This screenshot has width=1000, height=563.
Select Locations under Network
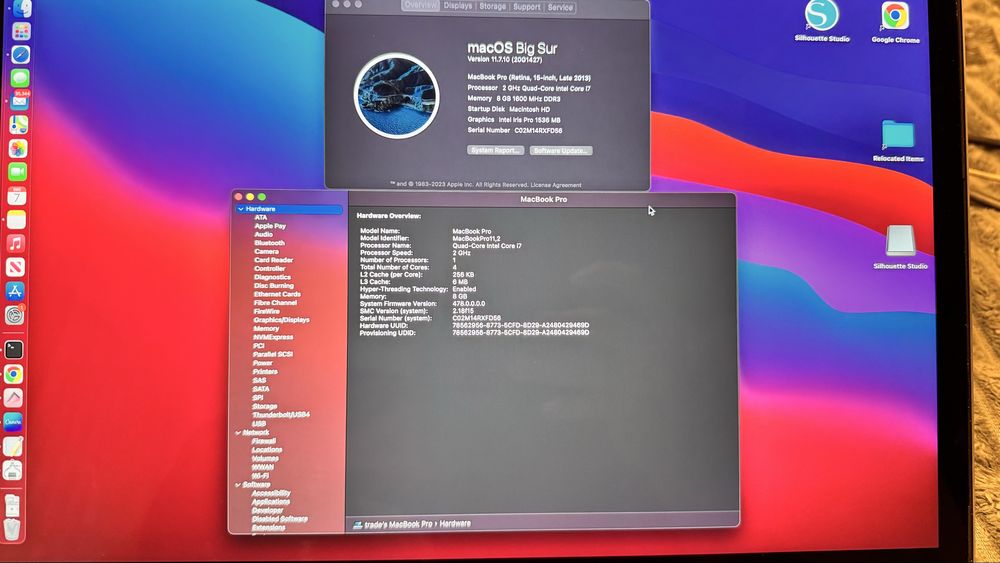267,450
